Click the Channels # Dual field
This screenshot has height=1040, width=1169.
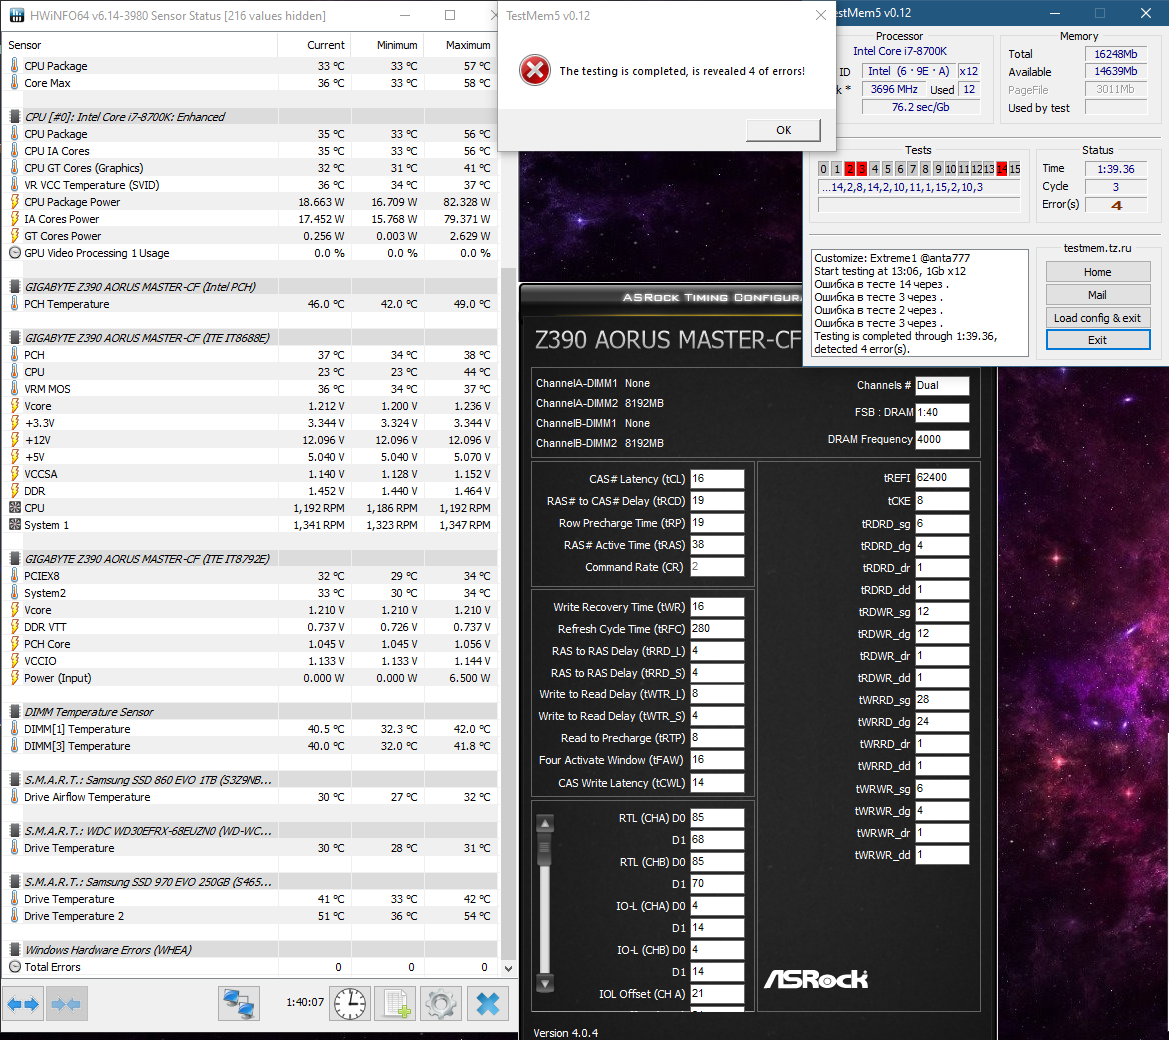pyautogui.click(x=942, y=385)
